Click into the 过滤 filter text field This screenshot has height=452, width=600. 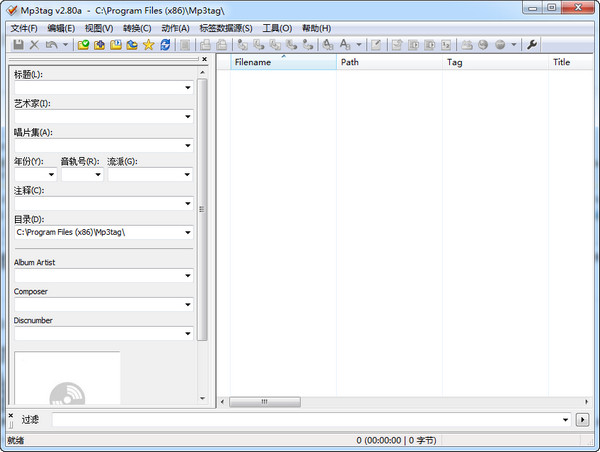tap(310, 419)
